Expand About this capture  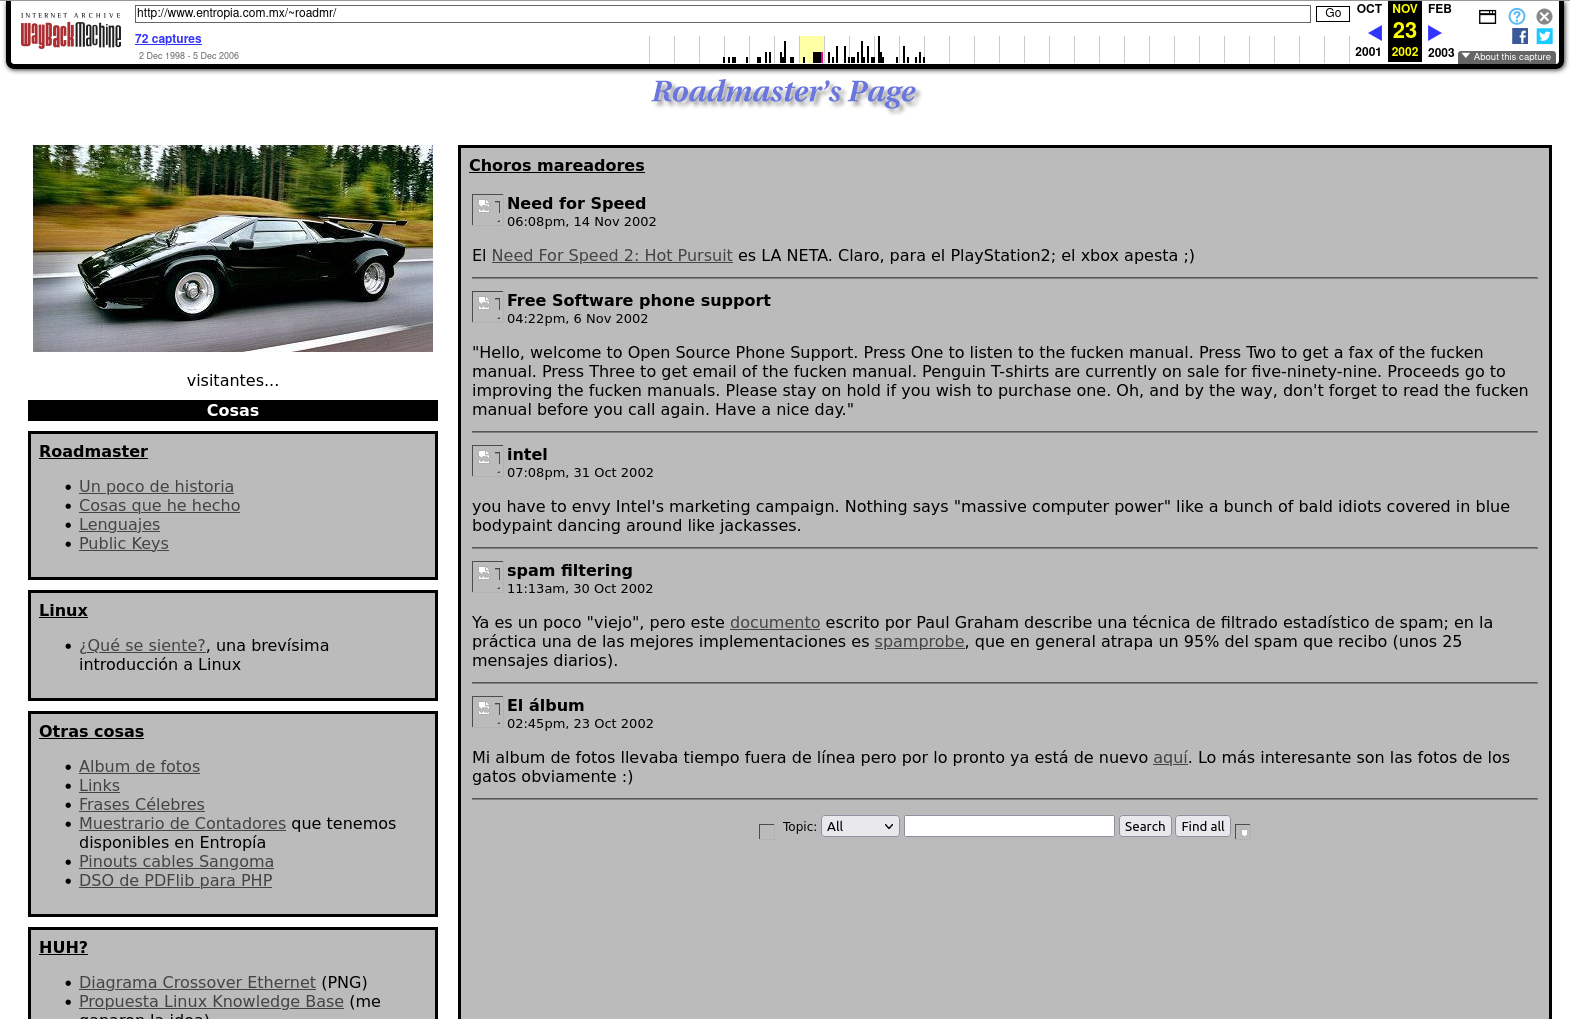[1507, 57]
